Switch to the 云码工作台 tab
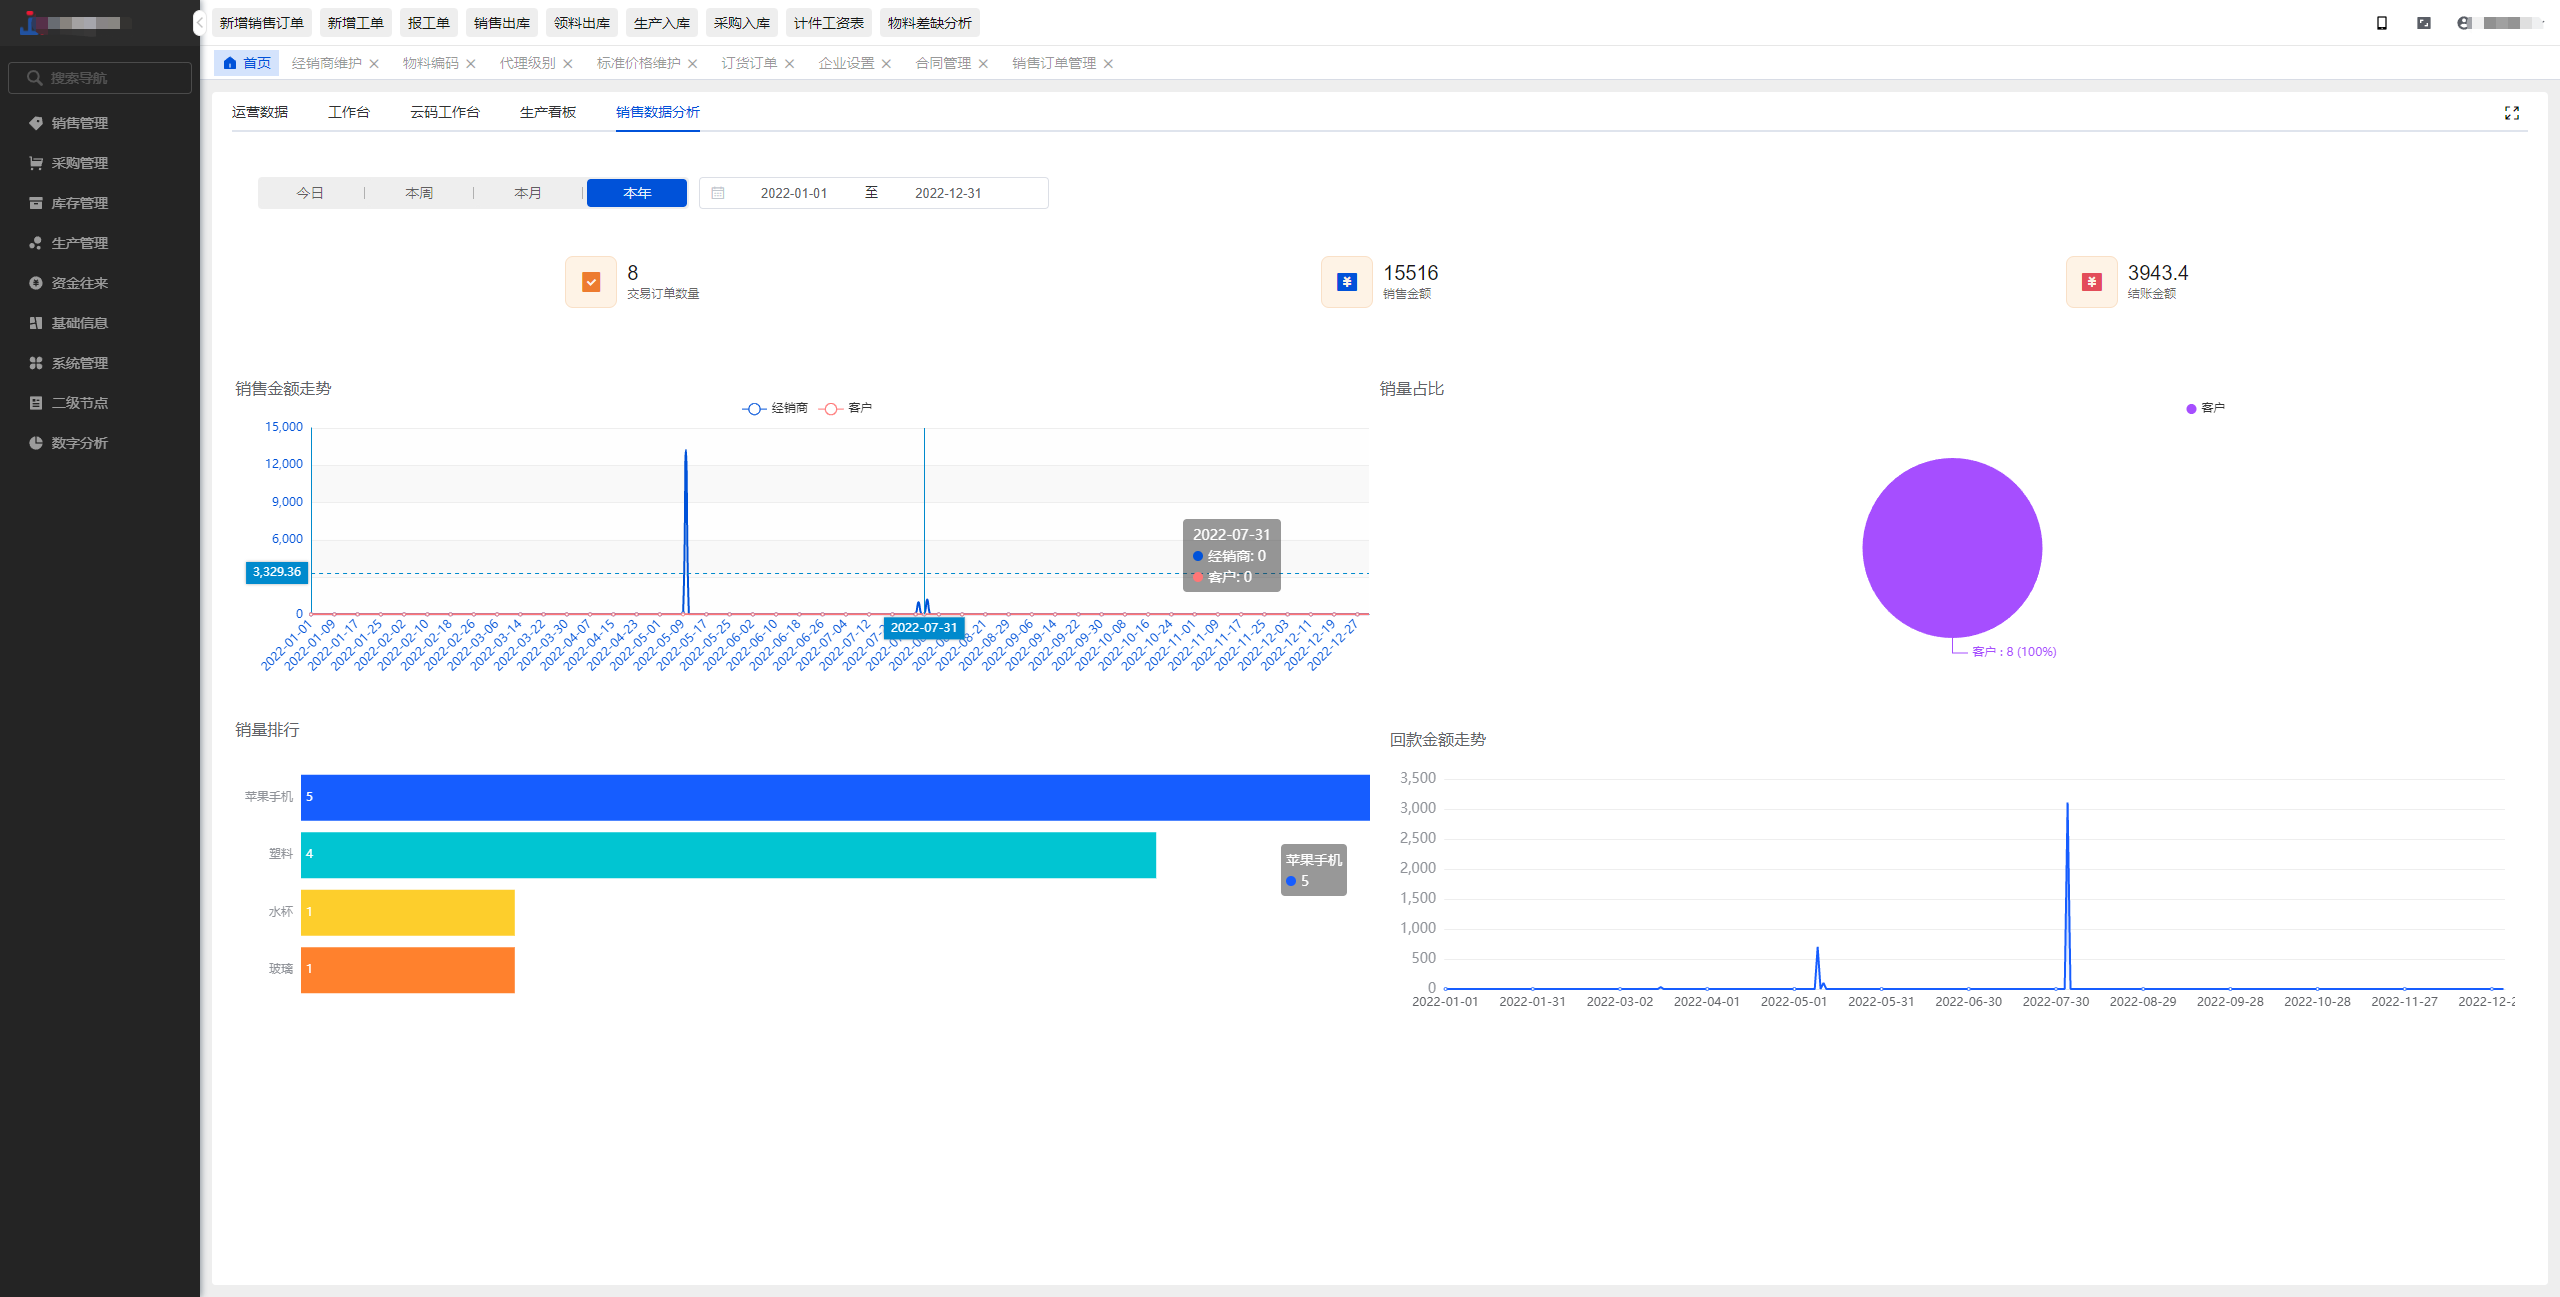The height and width of the screenshot is (1297, 2560). [x=445, y=112]
